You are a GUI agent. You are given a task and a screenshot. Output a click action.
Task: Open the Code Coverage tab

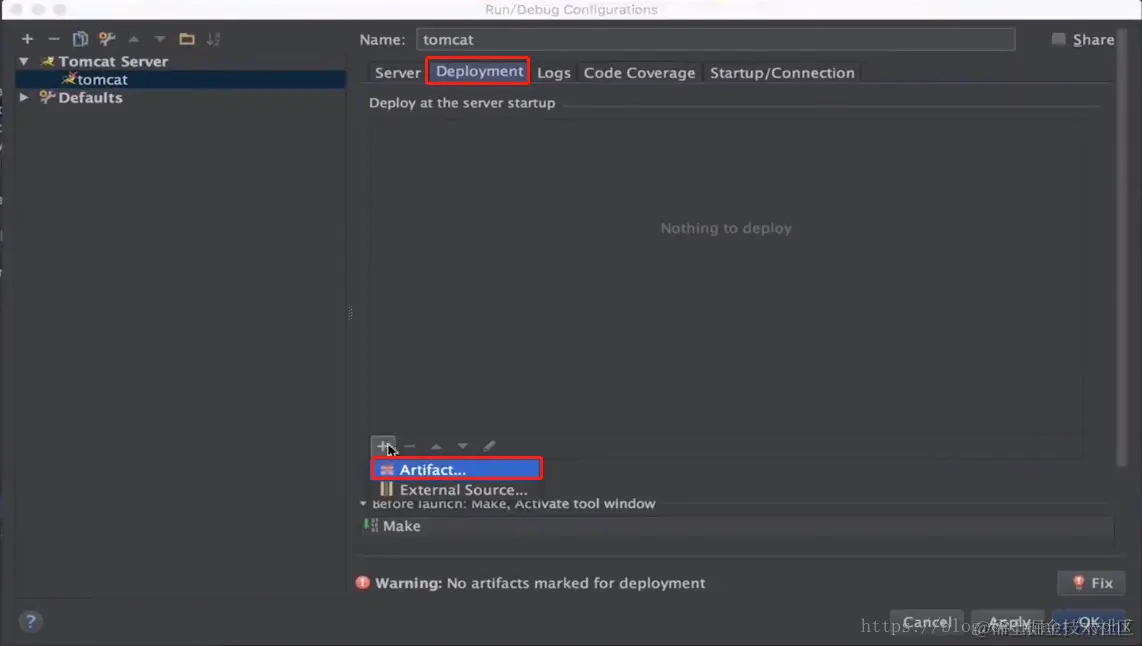coord(639,73)
